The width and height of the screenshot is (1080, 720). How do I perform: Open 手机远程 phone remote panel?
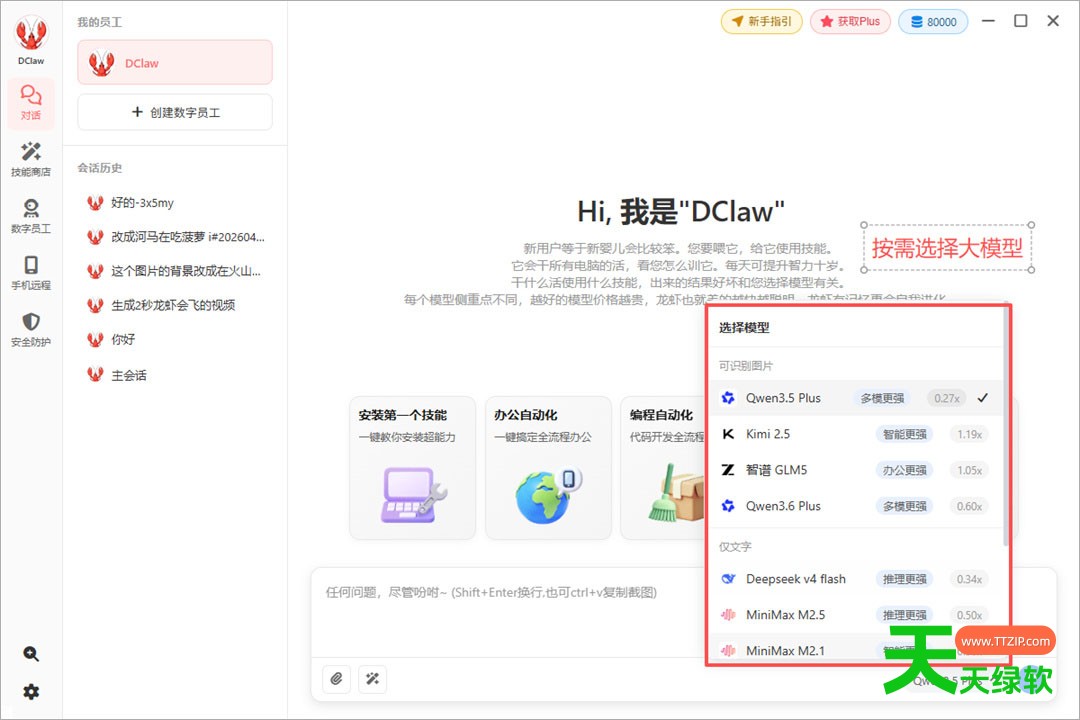click(x=31, y=273)
